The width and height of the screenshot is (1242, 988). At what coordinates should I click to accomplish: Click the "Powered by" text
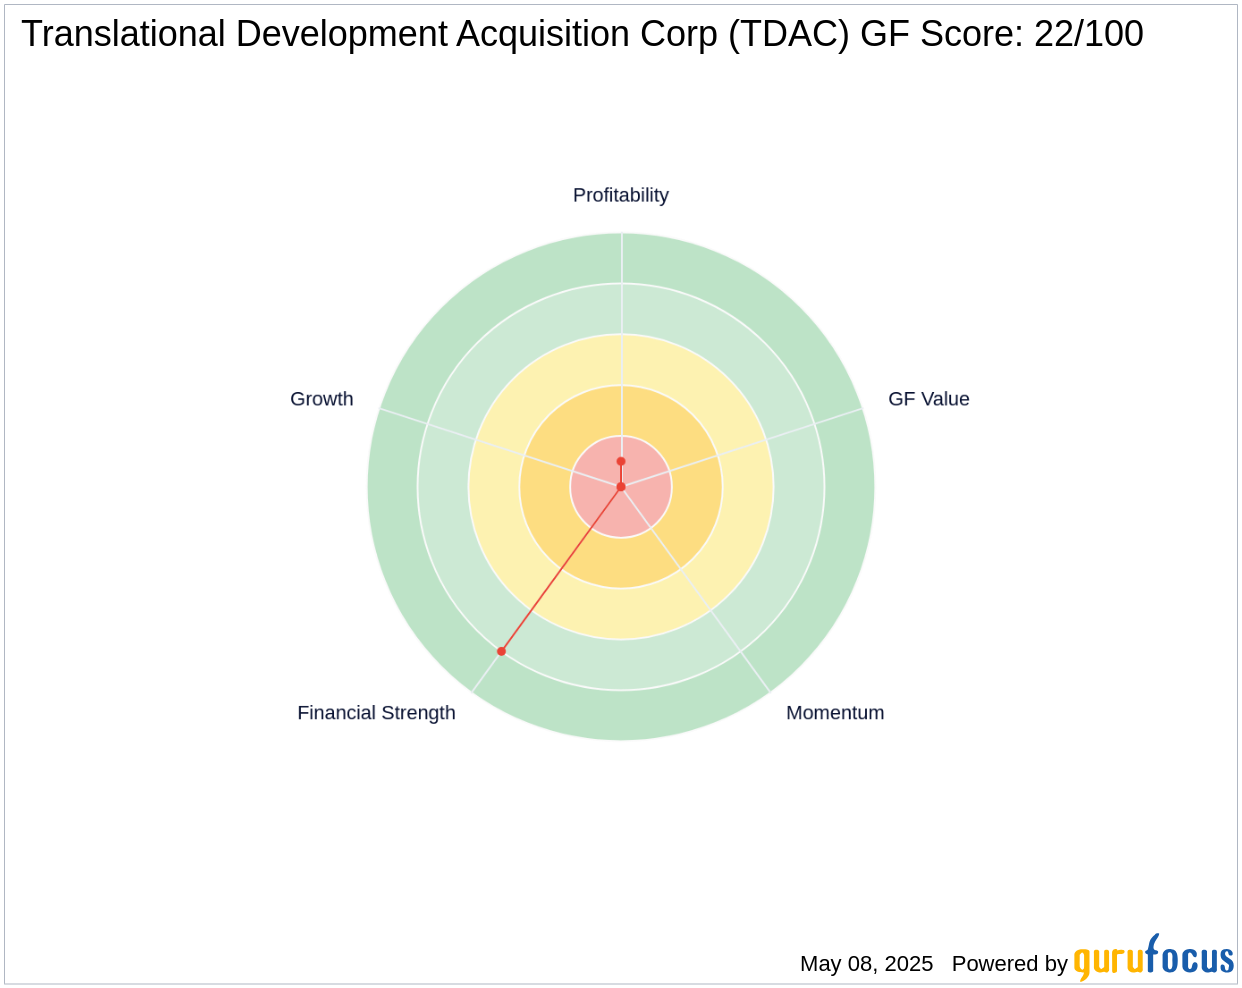click(x=1010, y=964)
